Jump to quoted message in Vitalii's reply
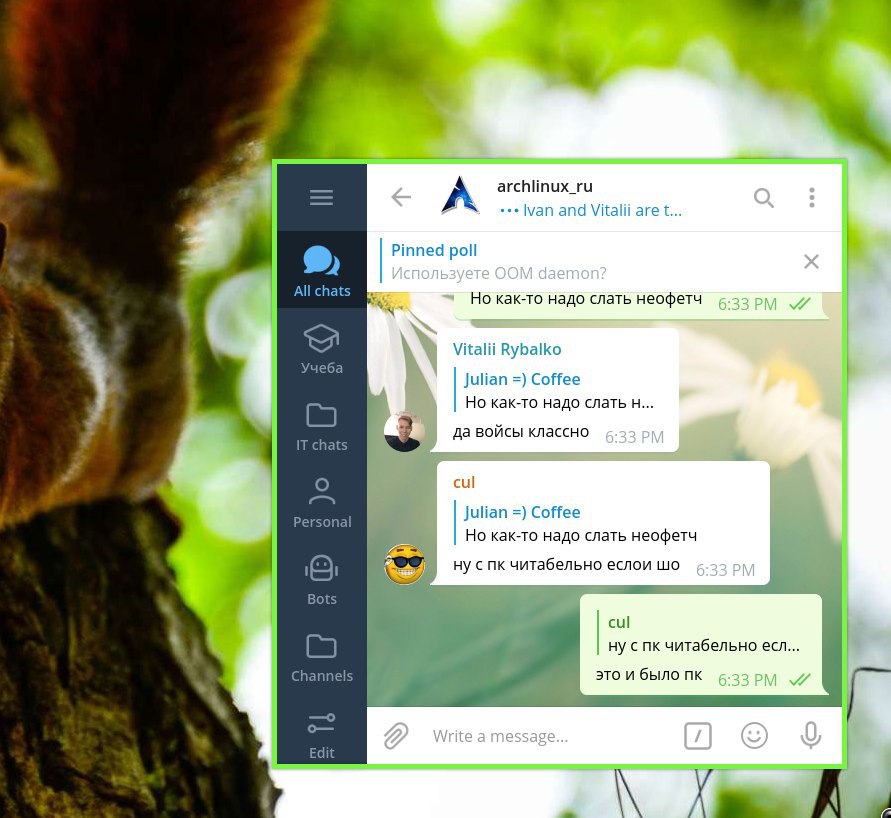This screenshot has width=891, height=818. pyautogui.click(x=560, y=390)
